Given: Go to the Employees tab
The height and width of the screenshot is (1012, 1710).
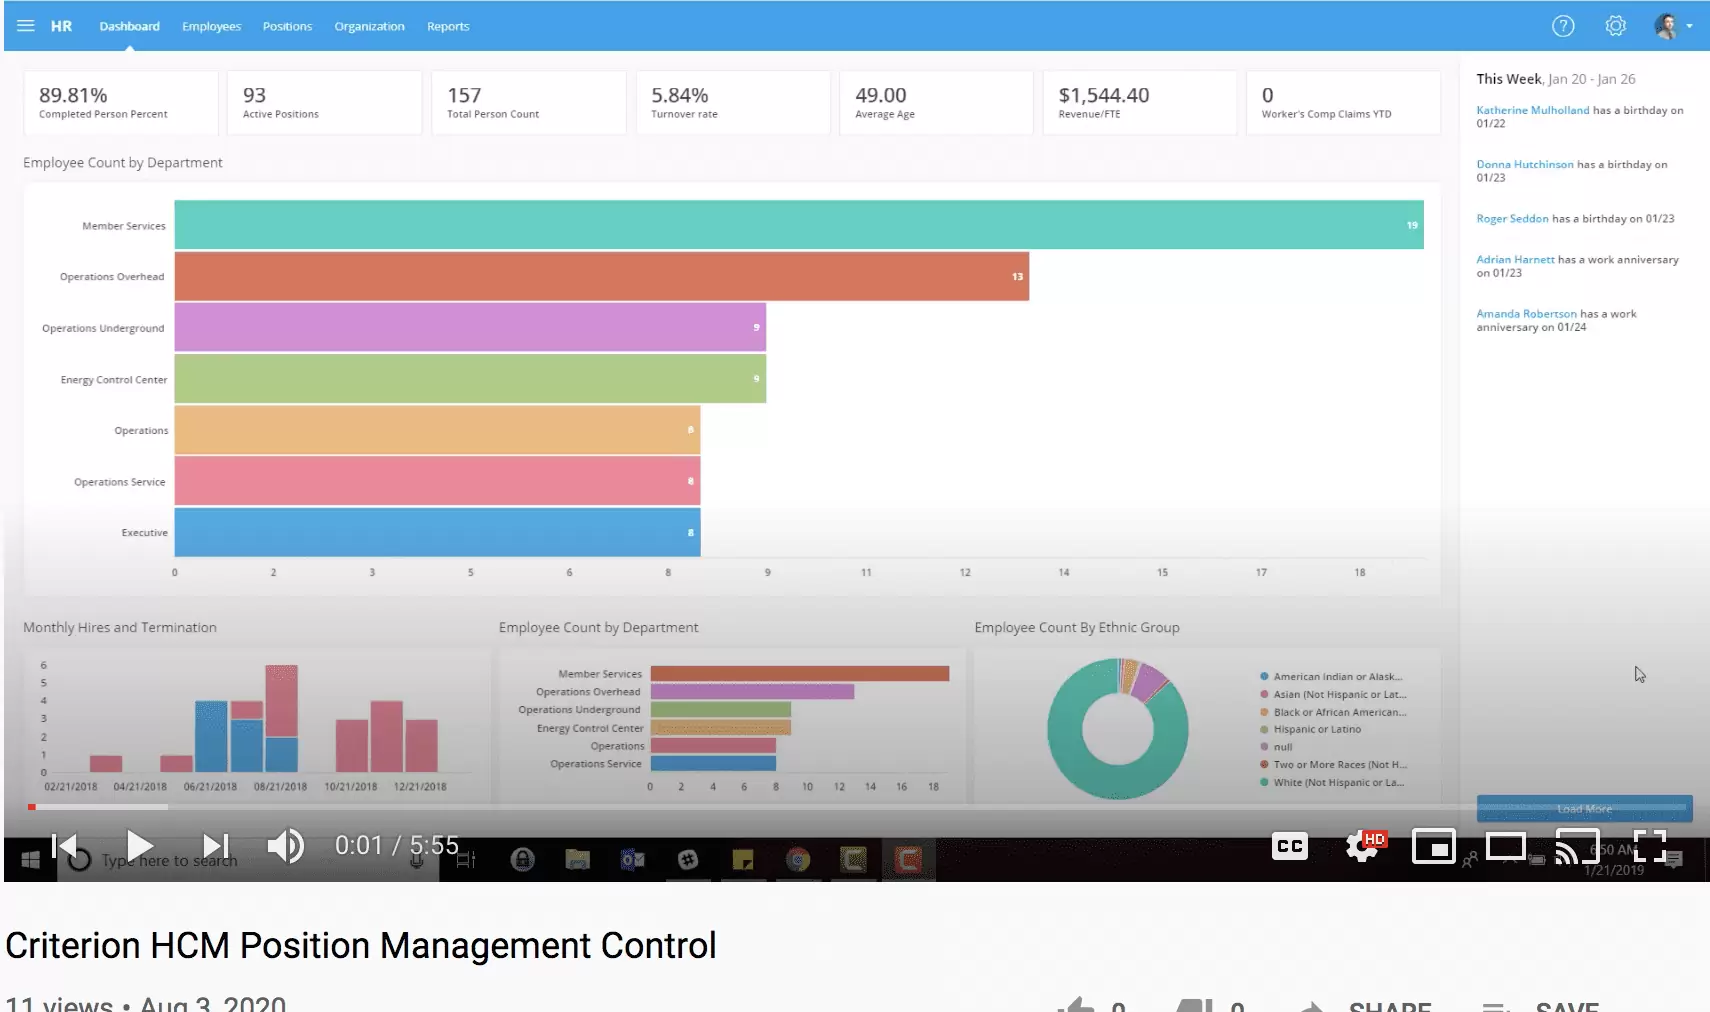Looking at the screenshot, I should (x=211, y=26).
